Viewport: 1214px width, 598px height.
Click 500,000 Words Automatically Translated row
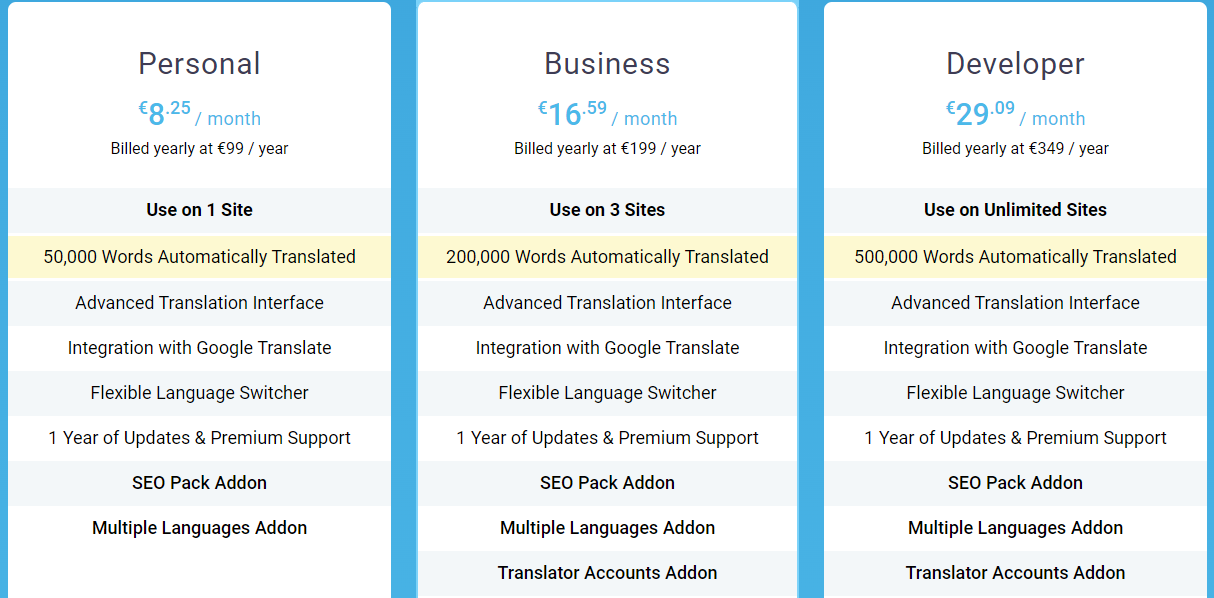[1015, 257]
